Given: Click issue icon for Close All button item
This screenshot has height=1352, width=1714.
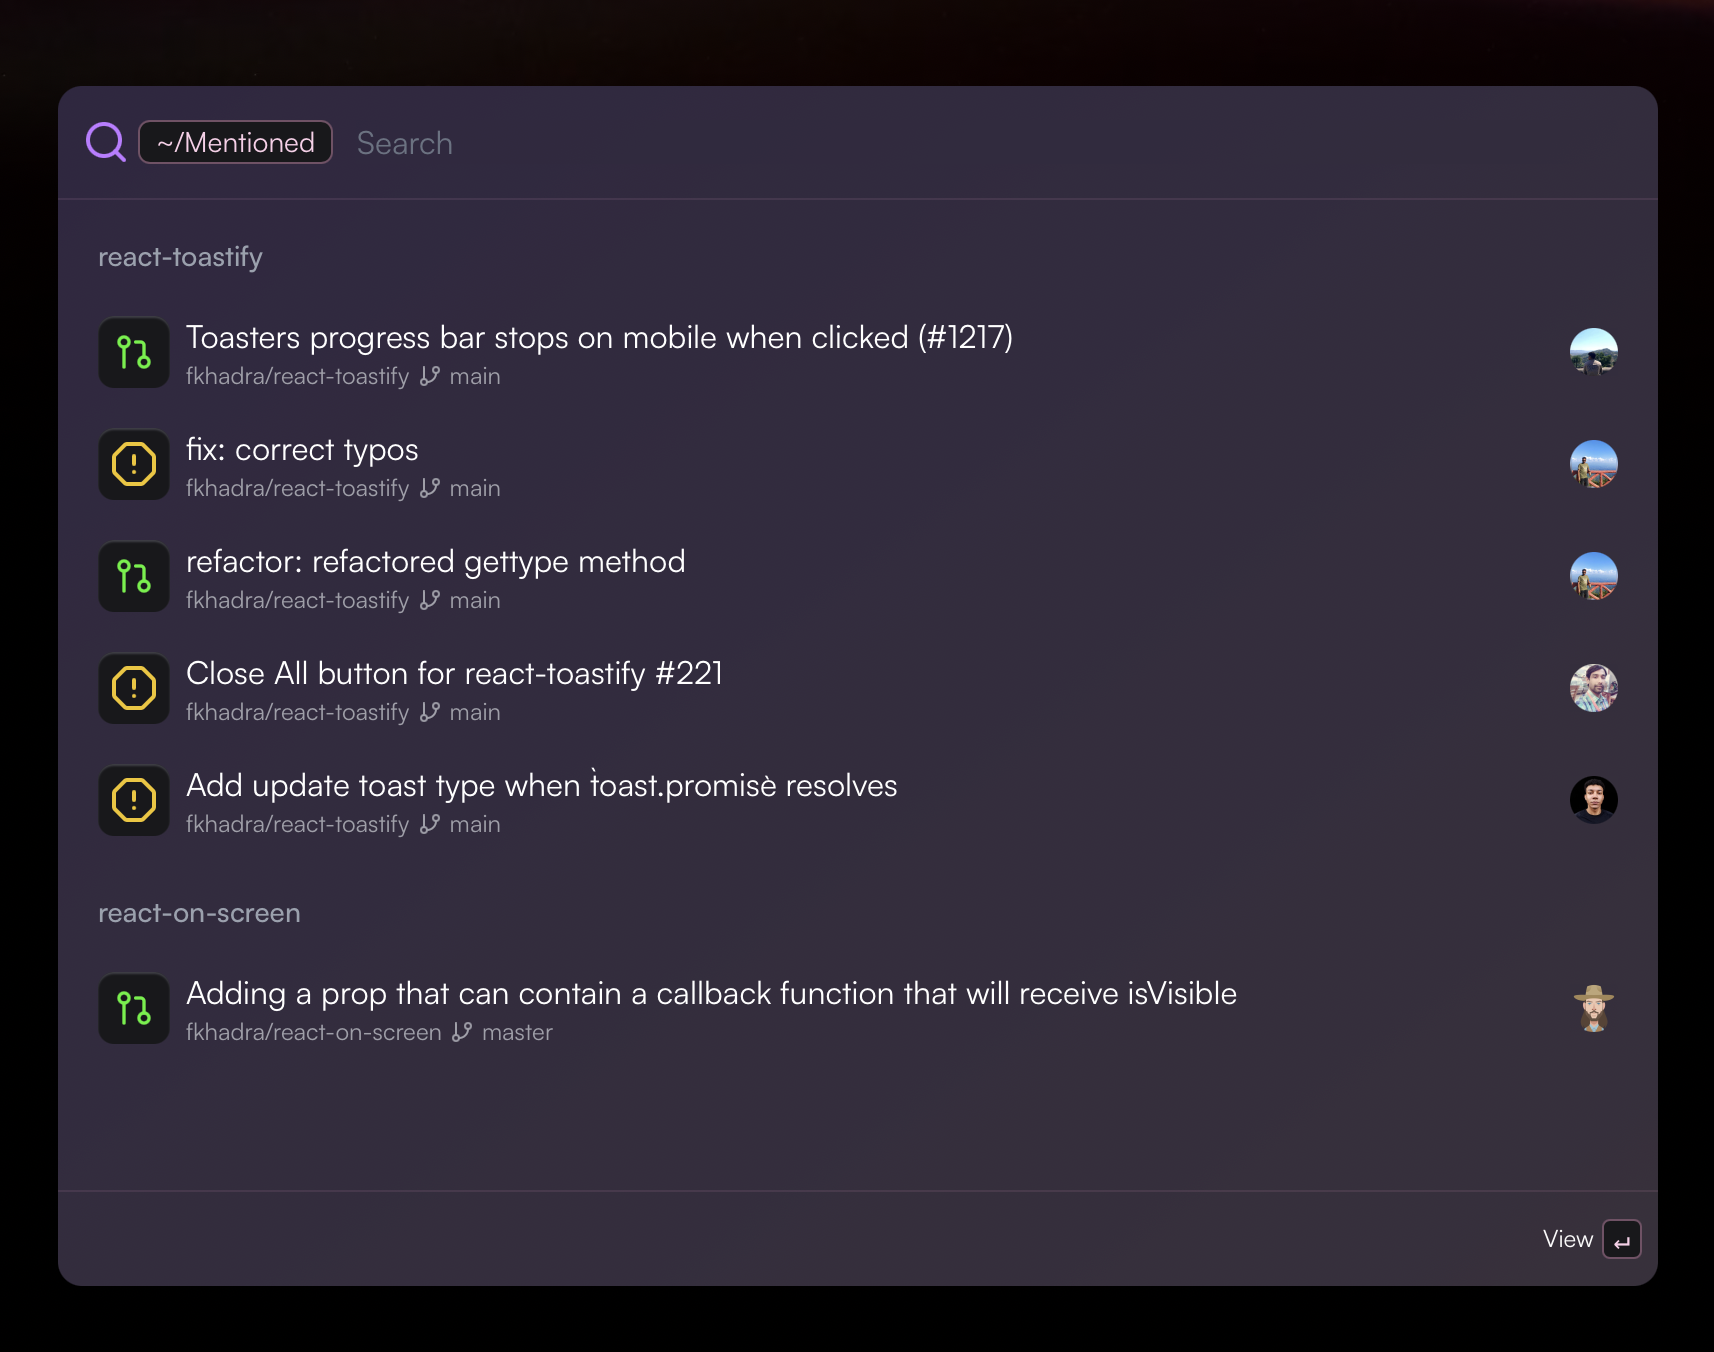Looking at the screenshot, I should point(134,689).
